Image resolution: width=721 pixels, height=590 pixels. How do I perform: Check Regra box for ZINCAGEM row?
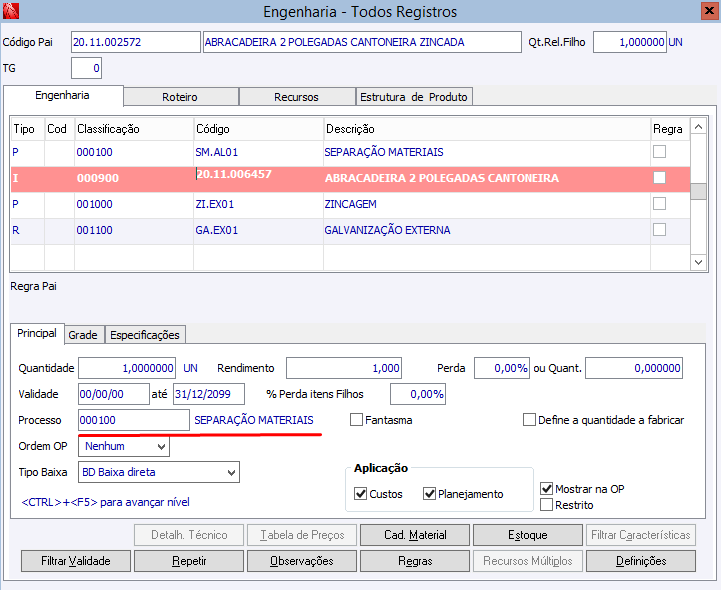[659, 204]
